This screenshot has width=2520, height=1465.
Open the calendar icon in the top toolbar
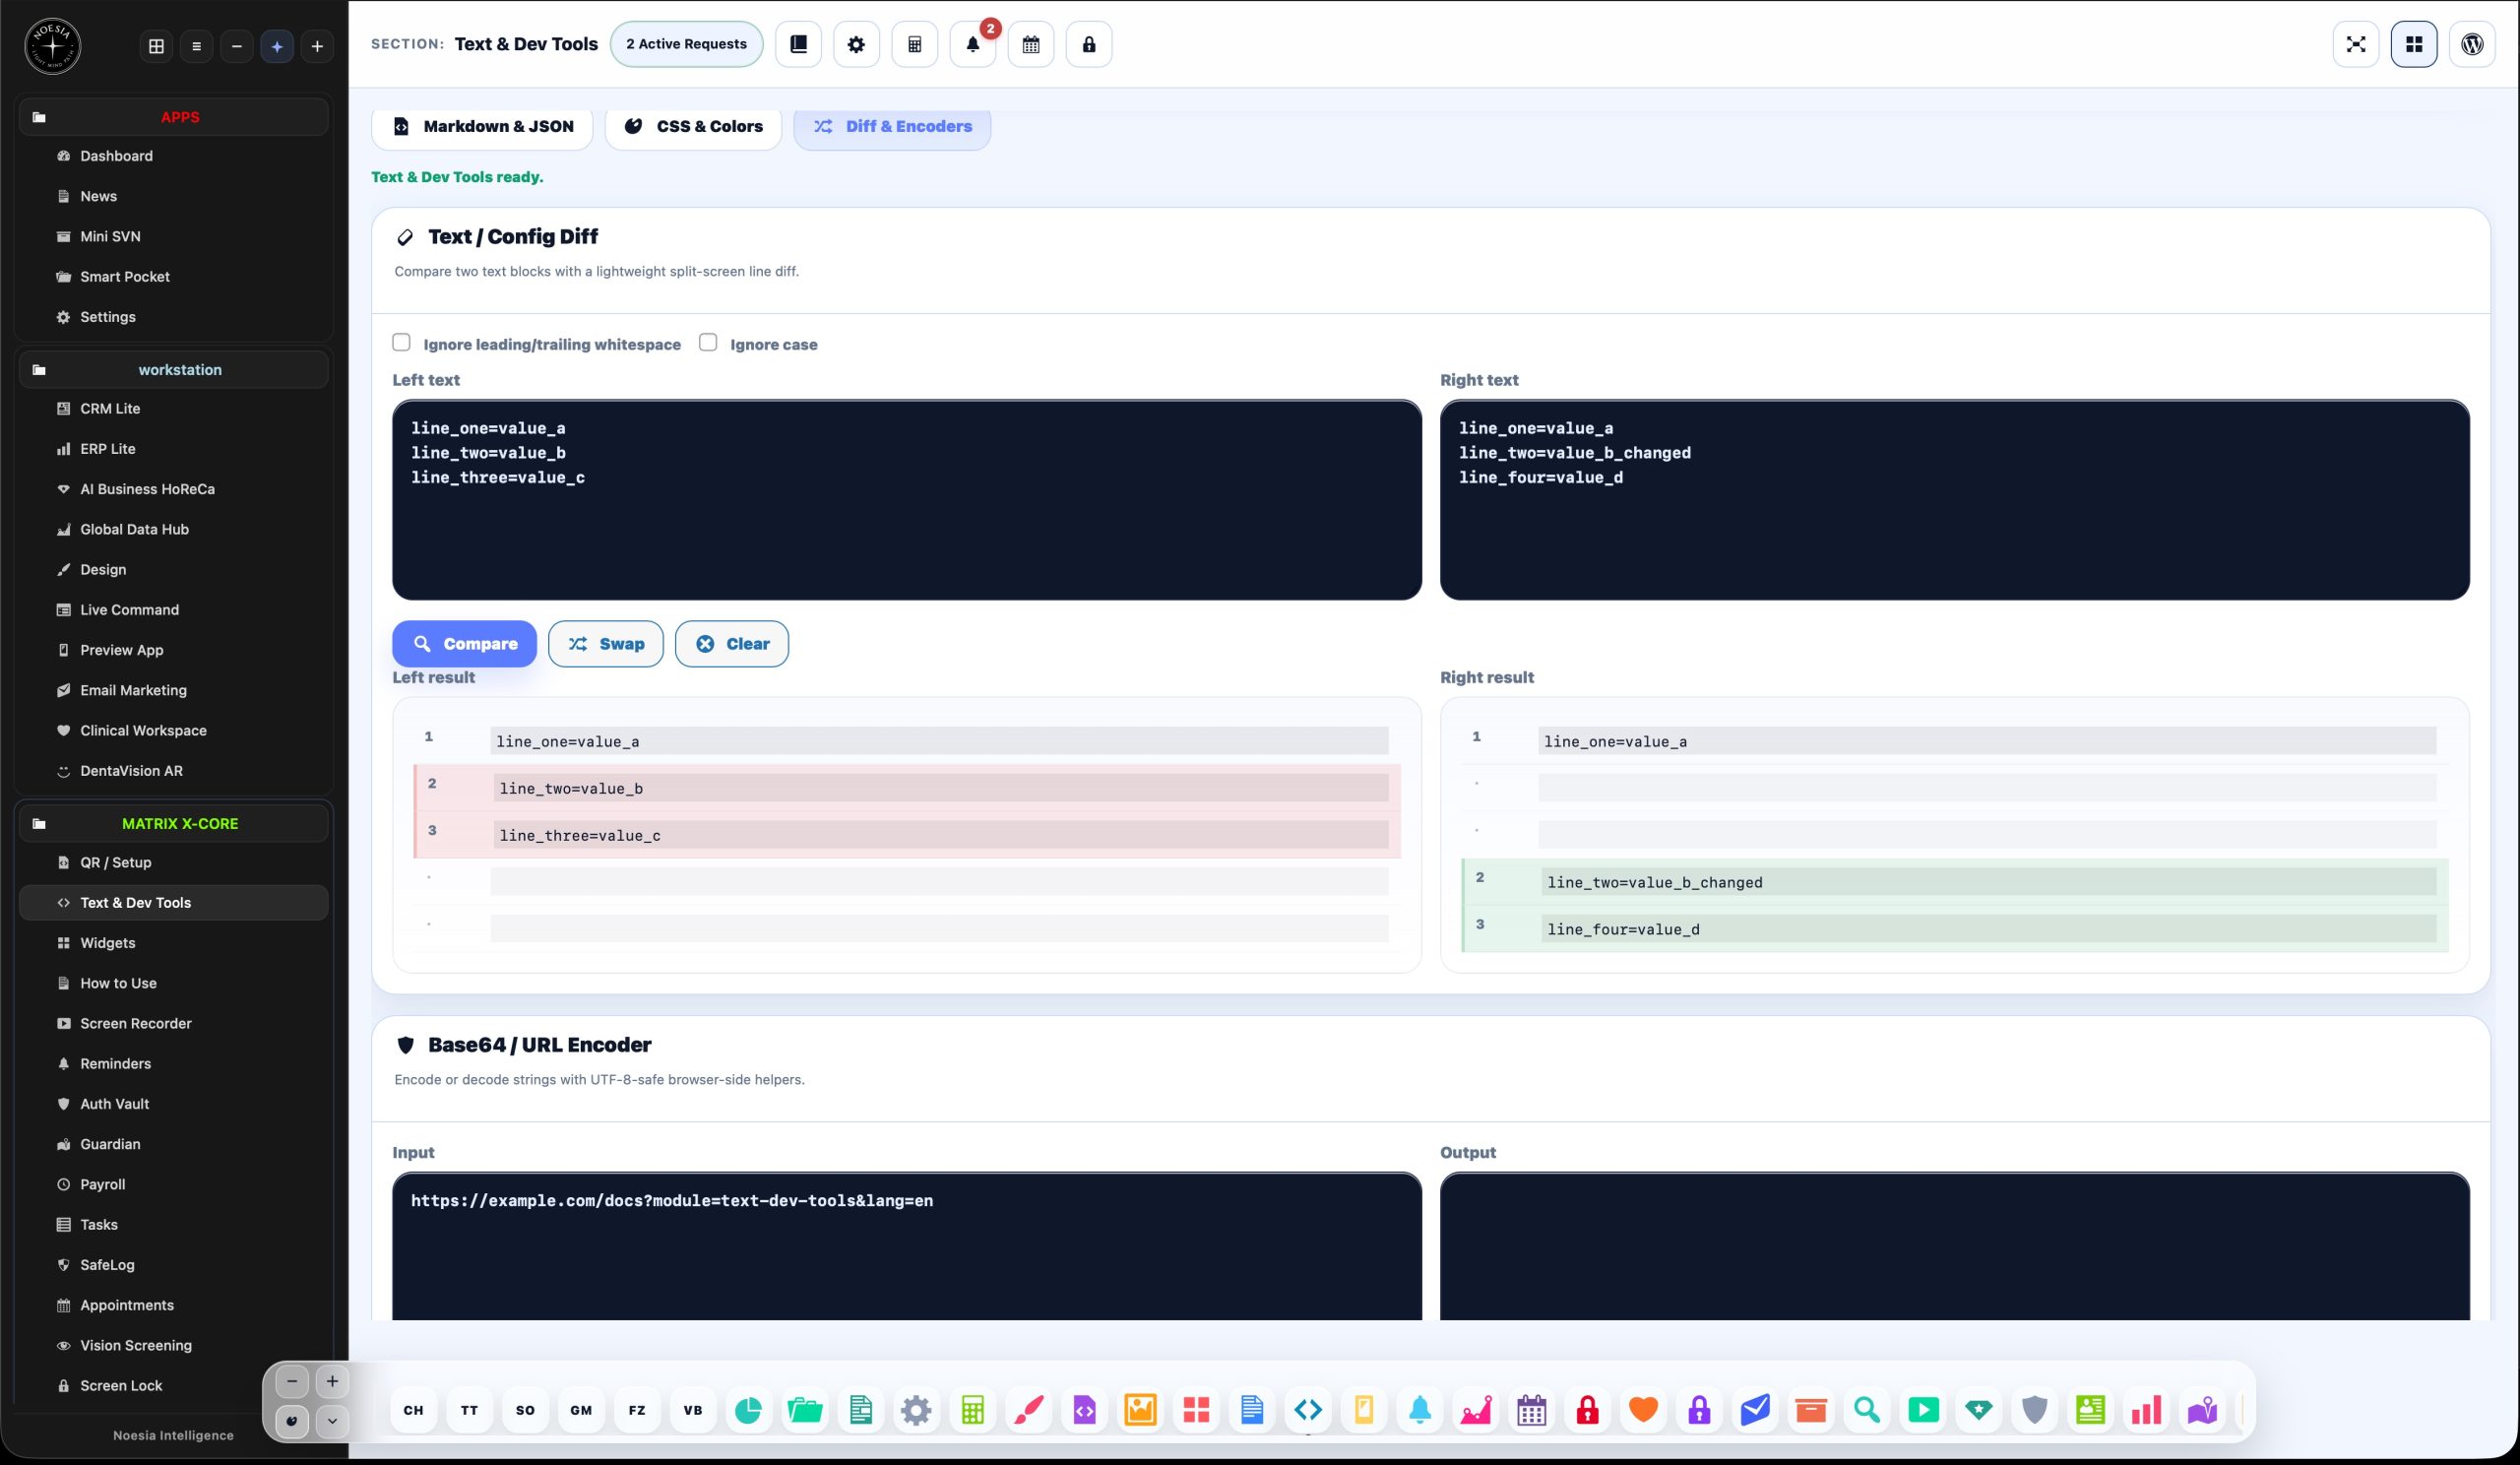point(1031,44)
